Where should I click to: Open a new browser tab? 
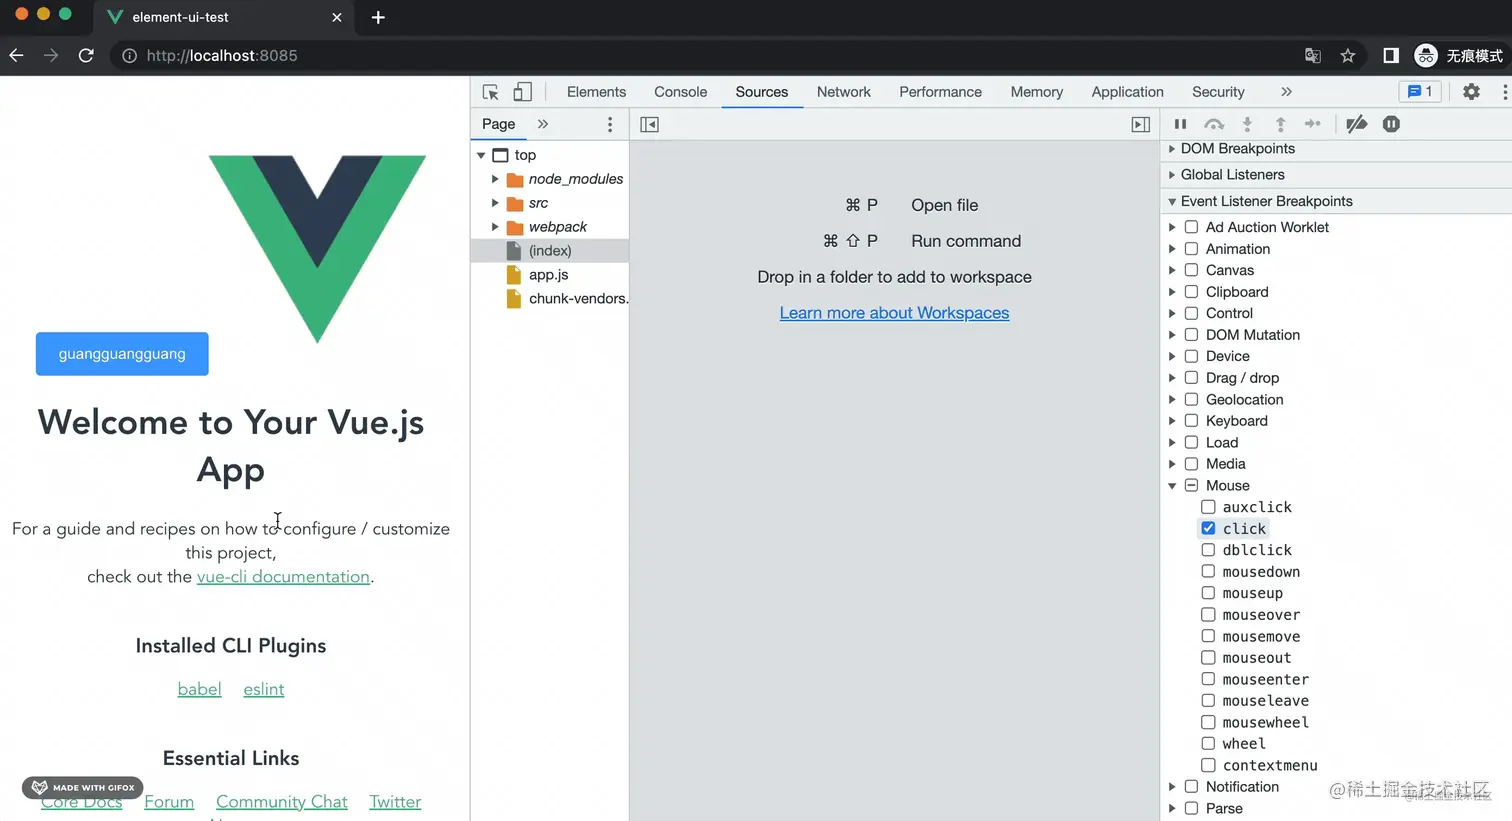coord(378,17)
